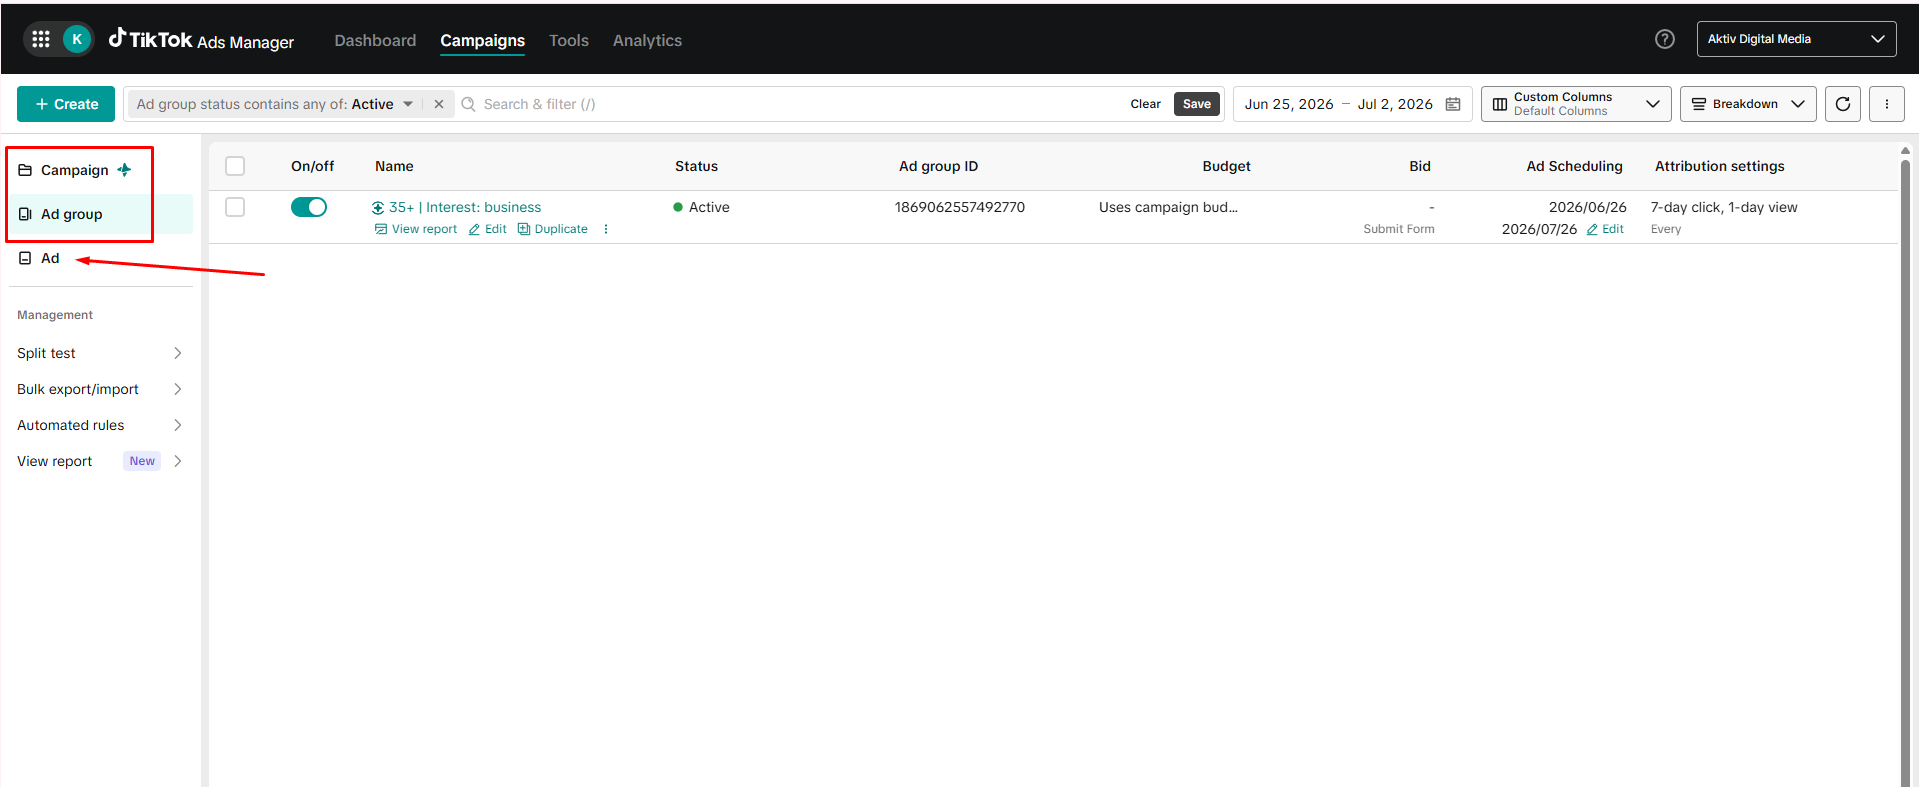Image resolution: width=1919 pixels, height=787 pixels.
Task: Click the Active status cell
Action: [702, 207]
